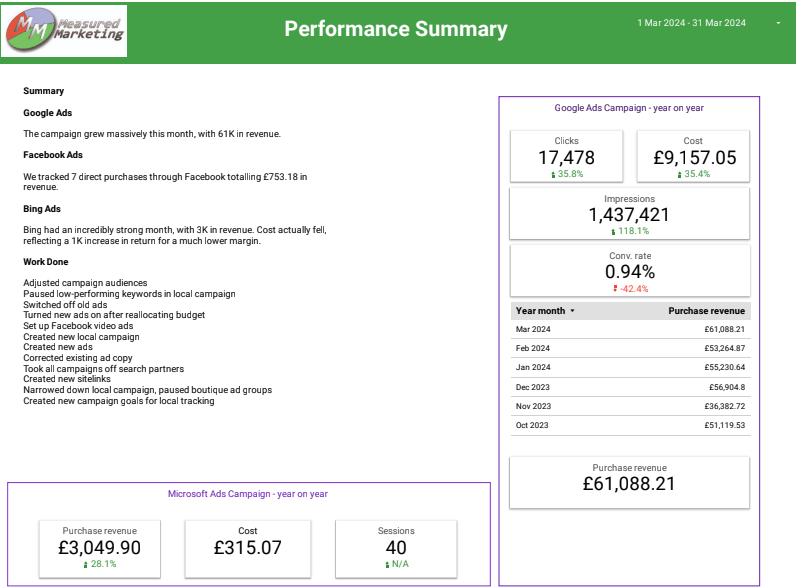Open the date range dropdown arrow
This screenshot has height=587, width=796.
[x=778, y=23]
